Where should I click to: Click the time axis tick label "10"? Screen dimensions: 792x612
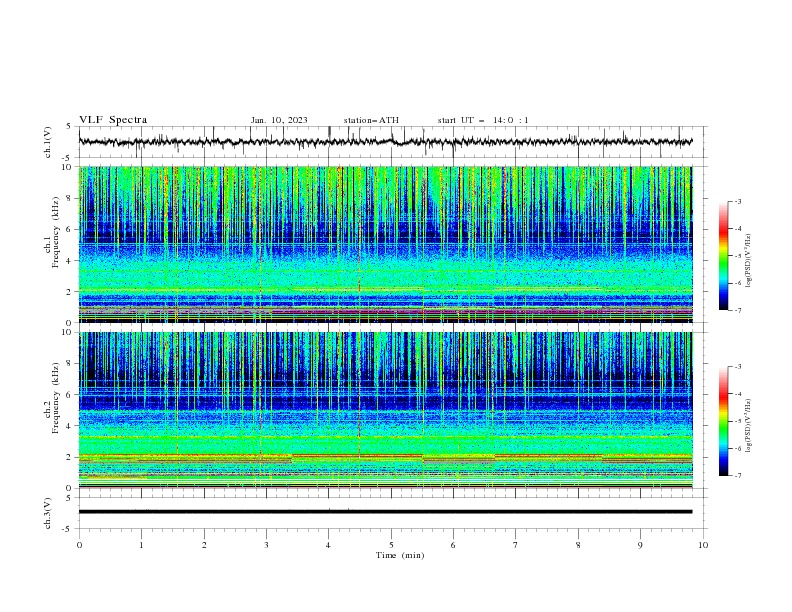(x=703, y=545)
